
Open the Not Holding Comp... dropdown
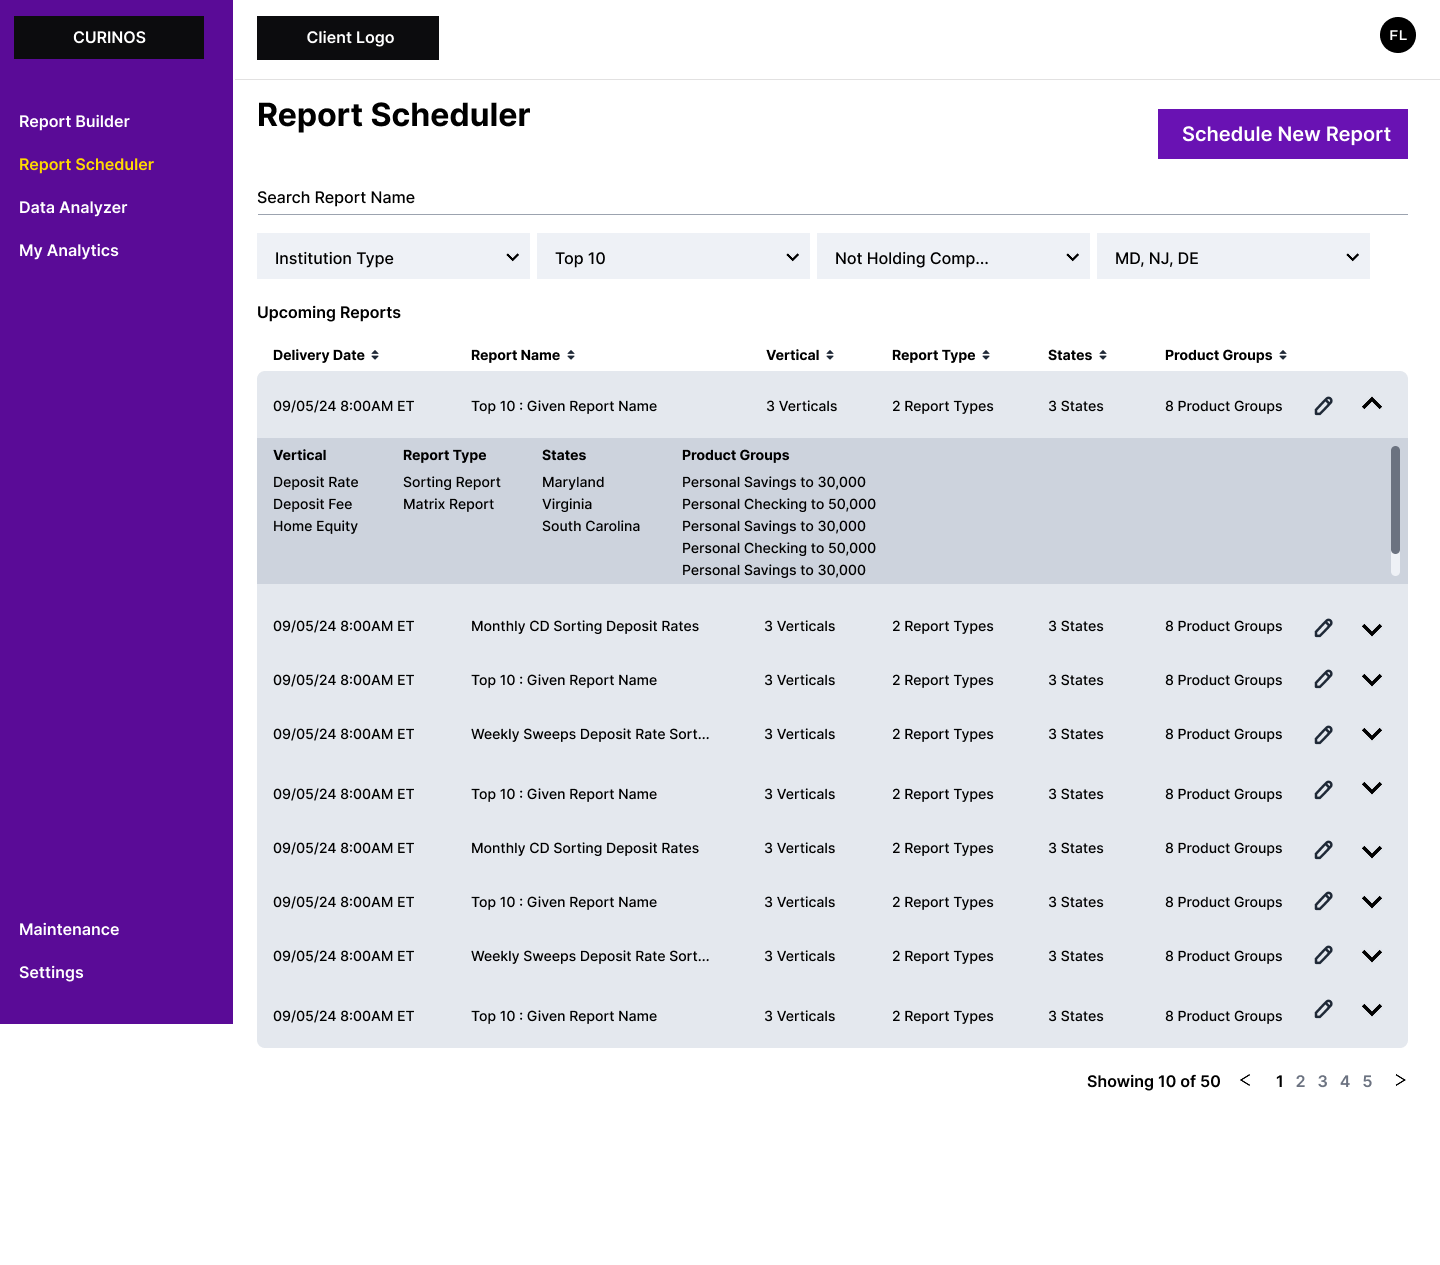(953, 257)
